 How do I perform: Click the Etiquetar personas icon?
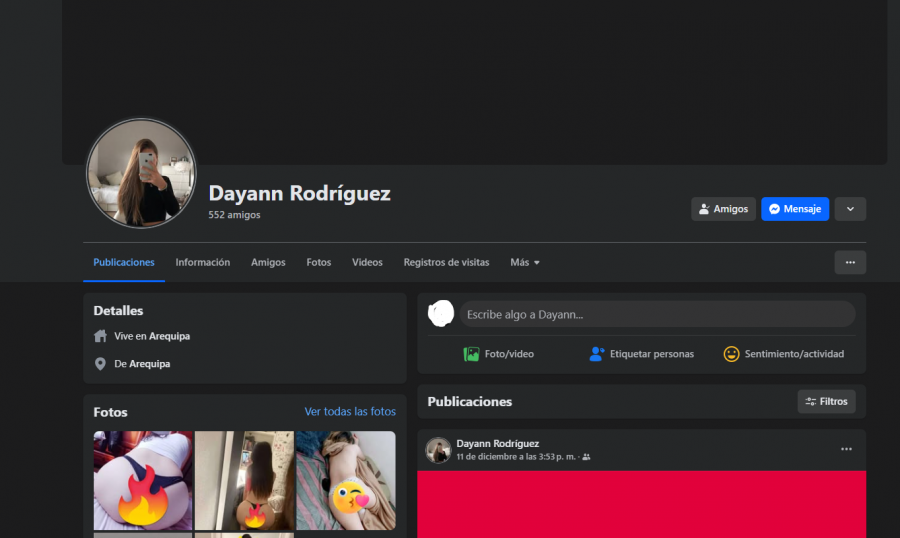(x=597, y=354)
